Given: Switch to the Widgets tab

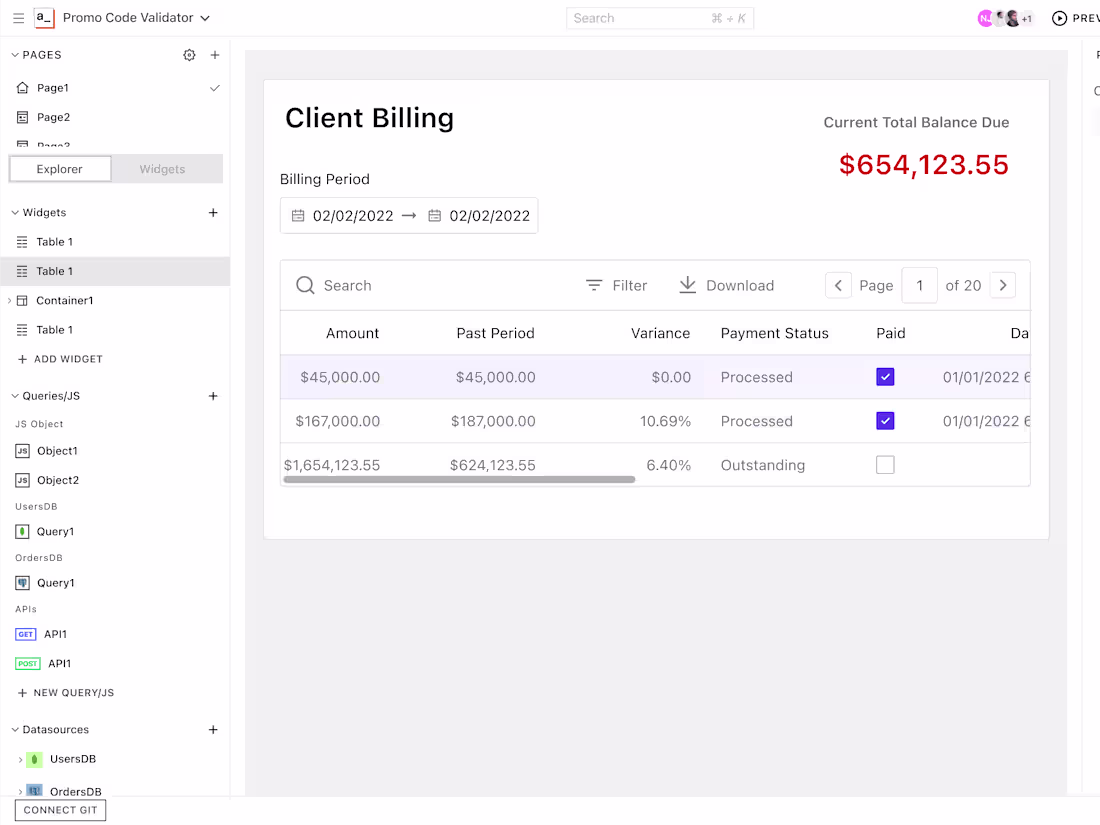Looking at the screenshot, I should coord(162,169).
